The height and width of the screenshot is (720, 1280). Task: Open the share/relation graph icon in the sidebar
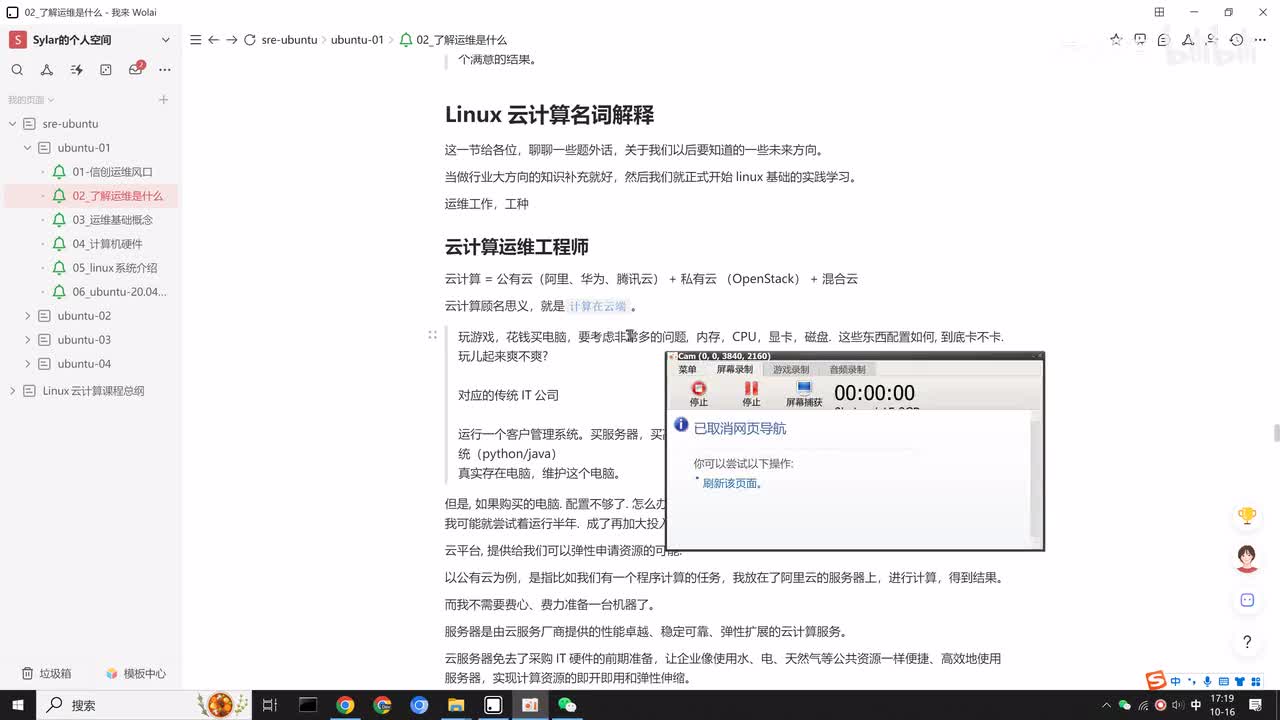(x=47, y=70)
